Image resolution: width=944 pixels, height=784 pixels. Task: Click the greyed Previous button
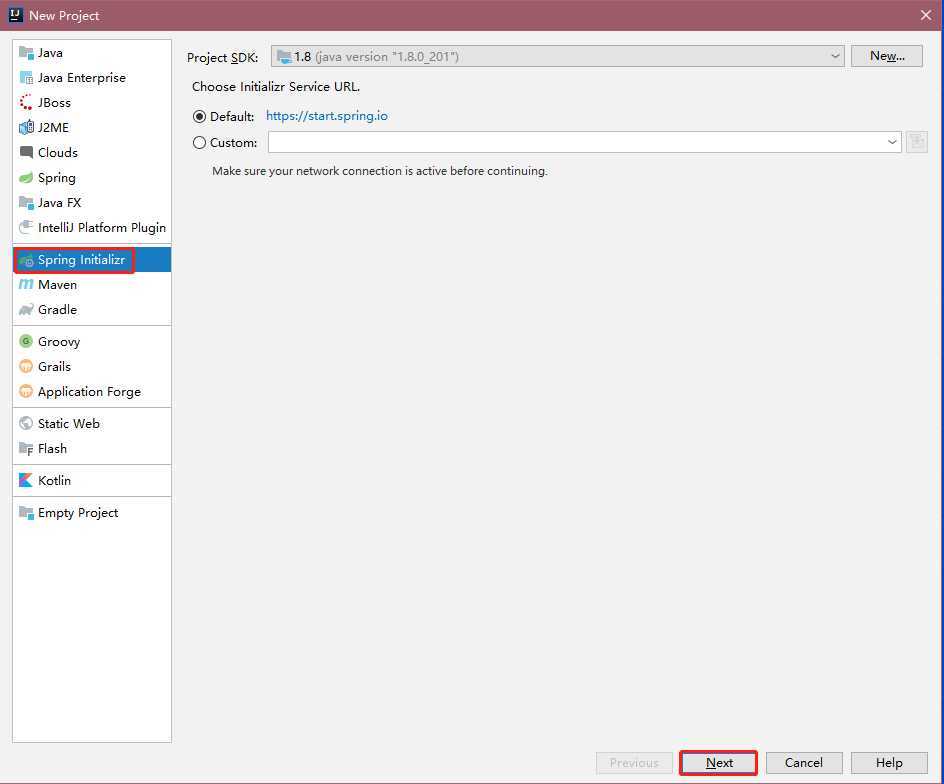point(635,763)
